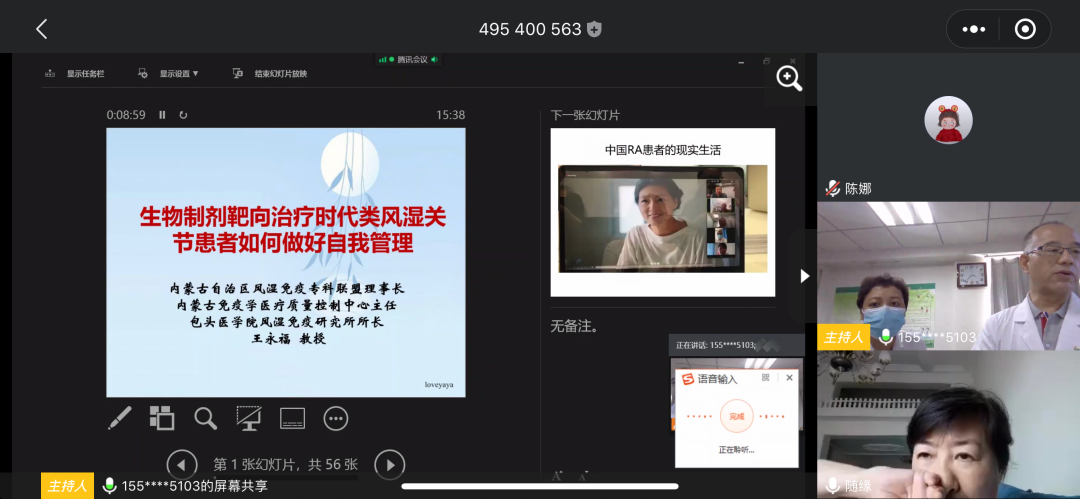Screen dimensions: 1080x499
Task: Select the pen and laser pointer tool
Action: [119, 418]
